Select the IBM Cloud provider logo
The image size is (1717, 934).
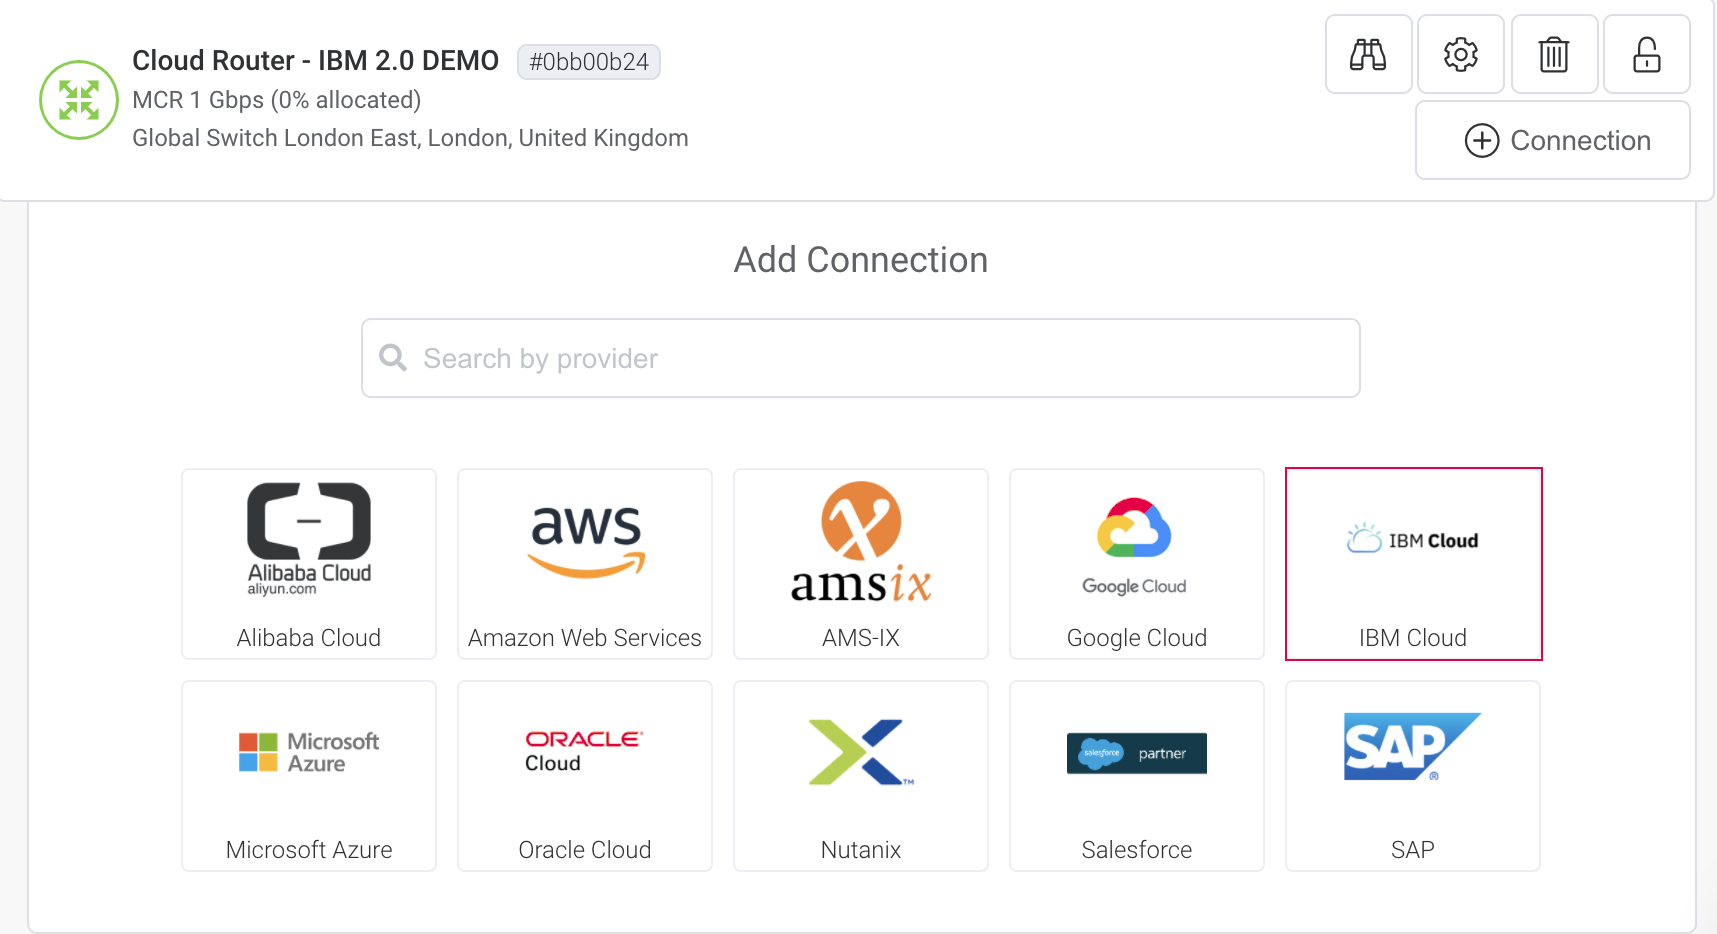pos(1412,540)
